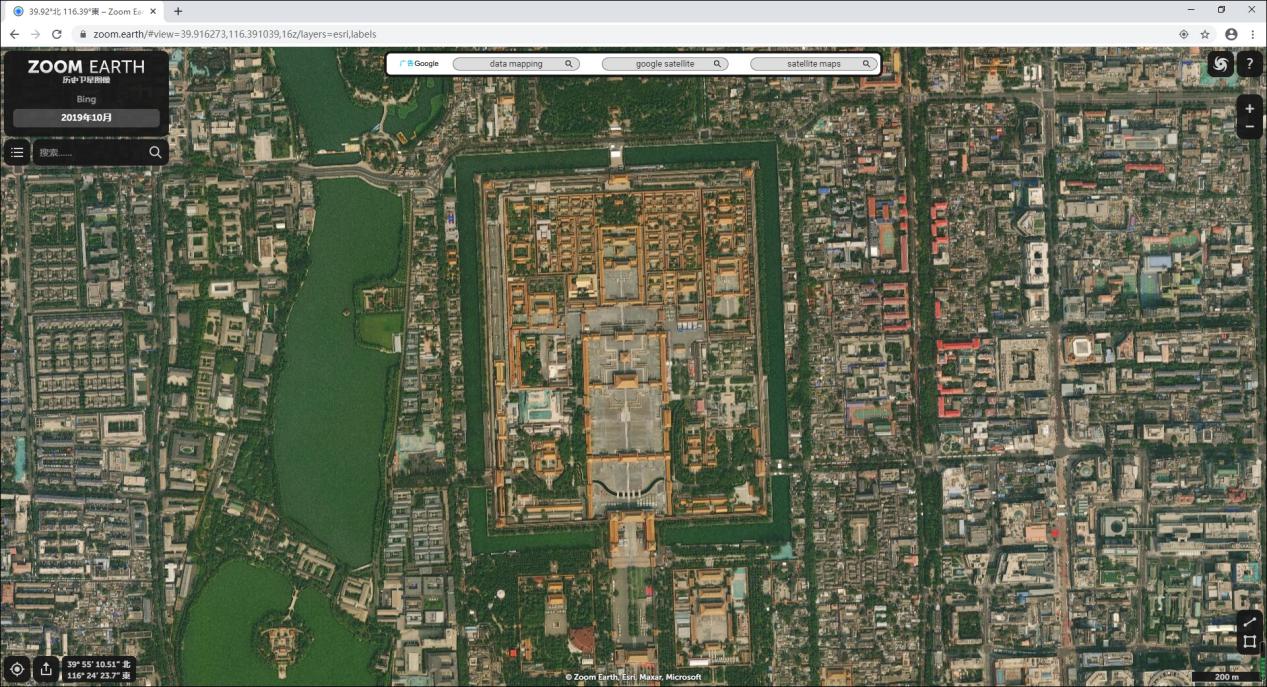Click the locate me crosshair icon
1267x687 pixels.
click(x=17, y=669)
